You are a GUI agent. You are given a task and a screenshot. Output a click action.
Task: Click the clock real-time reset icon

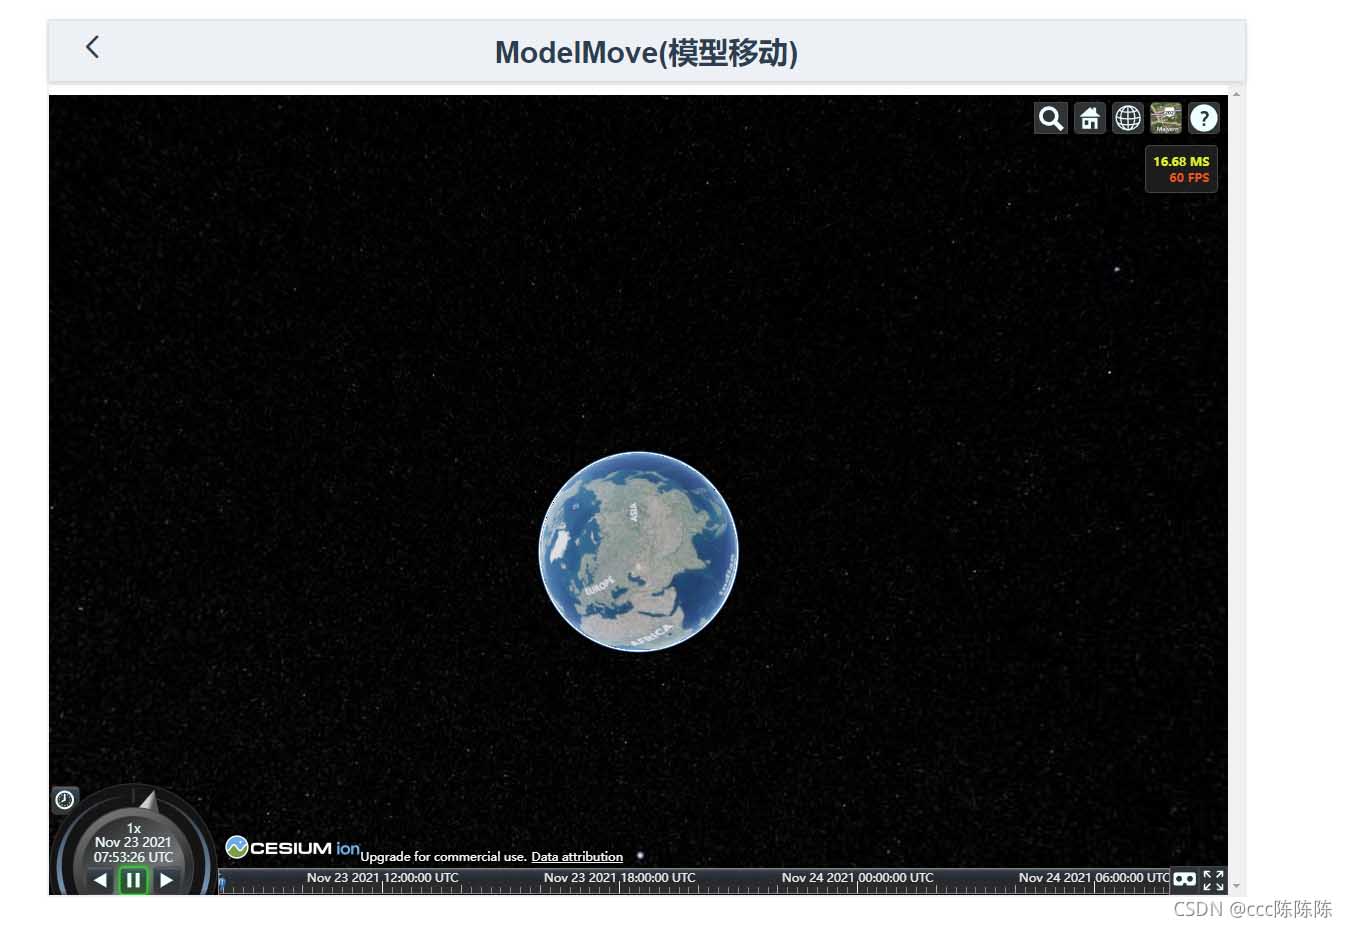[65, 799]
